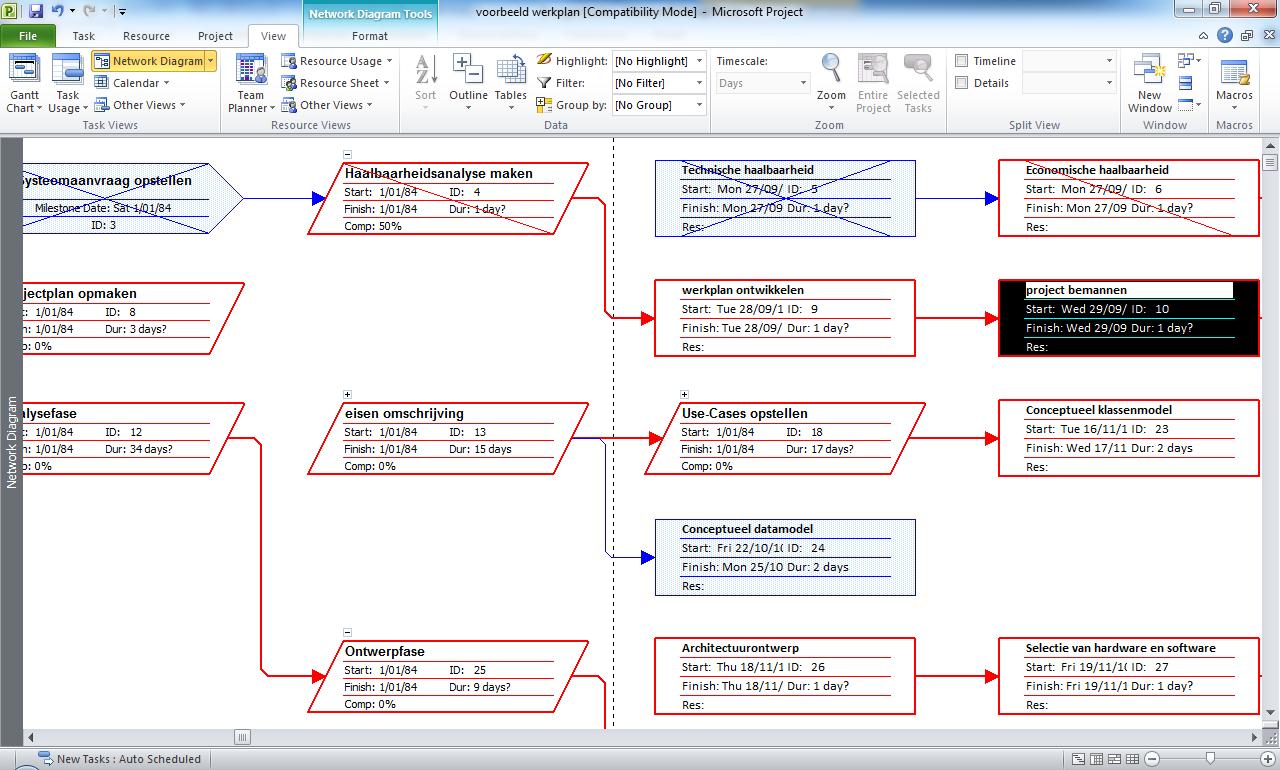The height and width of the screenshot is (770, 1280).
Task: Open the File tab
Action: point(28,36)
